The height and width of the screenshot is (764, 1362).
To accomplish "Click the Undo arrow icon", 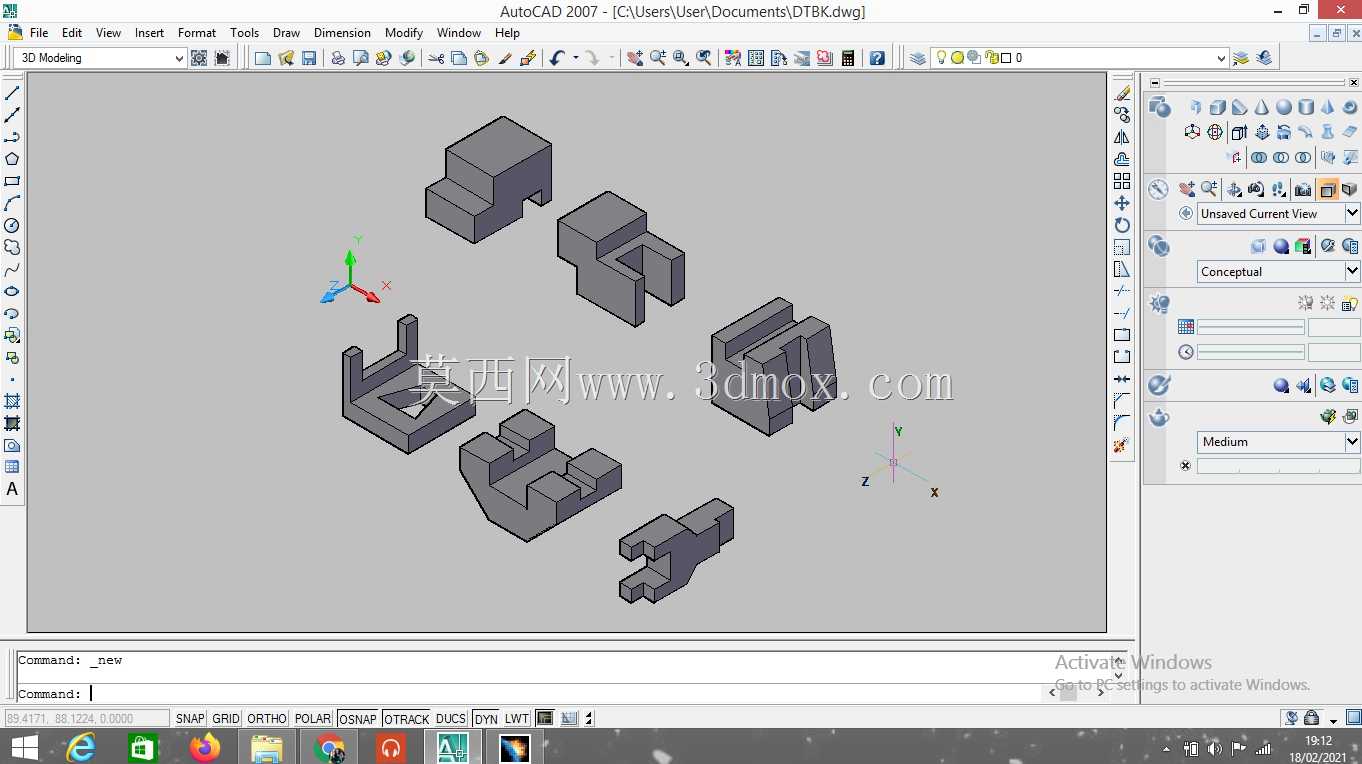I will pyautogui.click(x=557, y=58).
